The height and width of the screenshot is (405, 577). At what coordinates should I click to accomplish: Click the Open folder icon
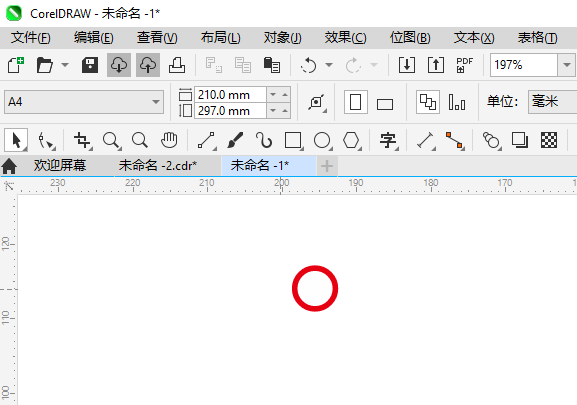[x=45, y=65]
